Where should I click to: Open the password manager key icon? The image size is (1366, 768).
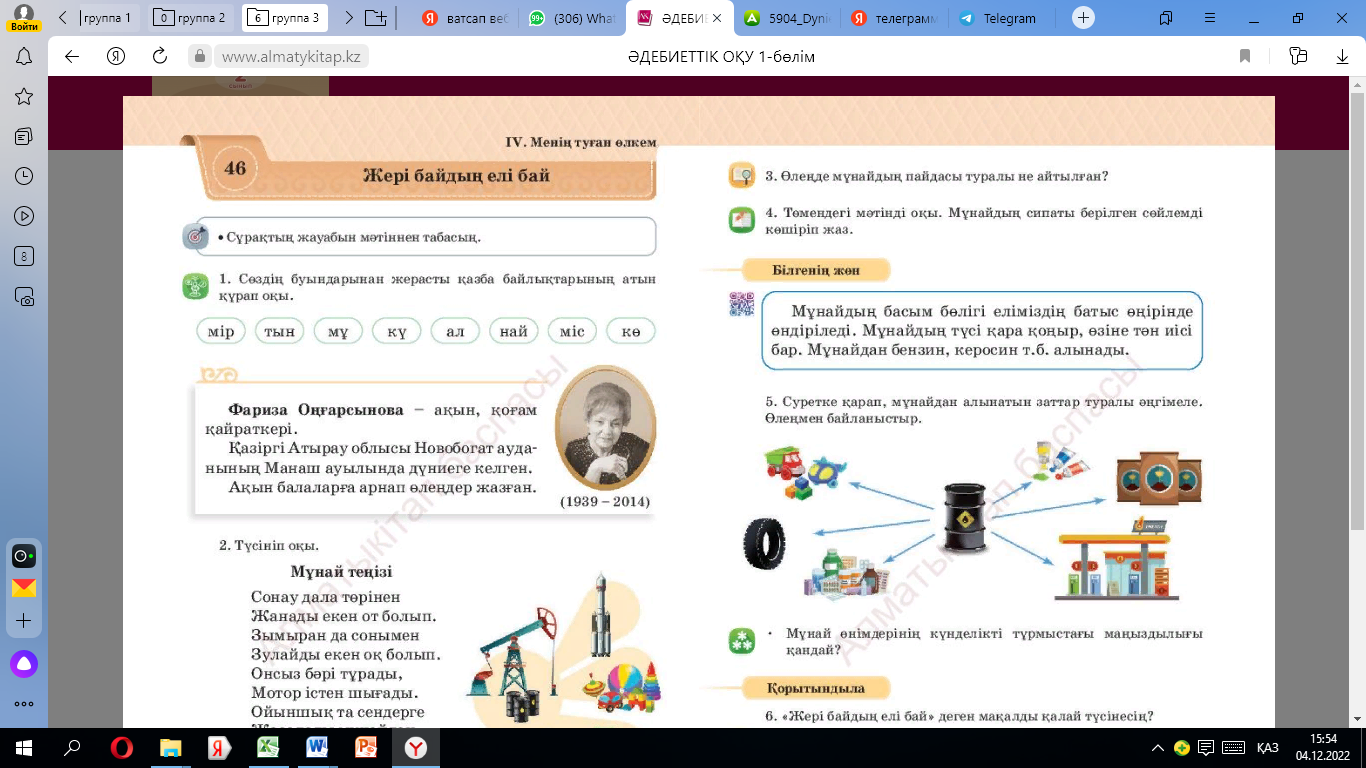1299,56
